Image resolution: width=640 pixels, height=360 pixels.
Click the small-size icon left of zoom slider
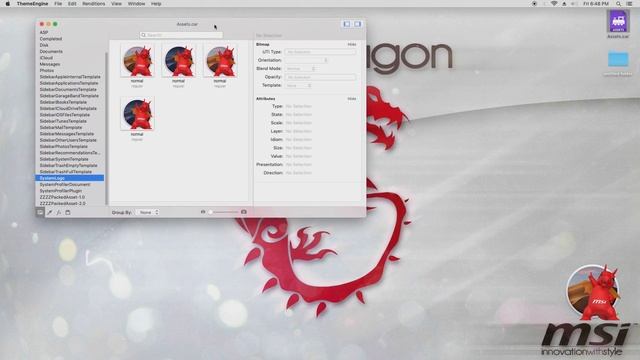point(203,212)
